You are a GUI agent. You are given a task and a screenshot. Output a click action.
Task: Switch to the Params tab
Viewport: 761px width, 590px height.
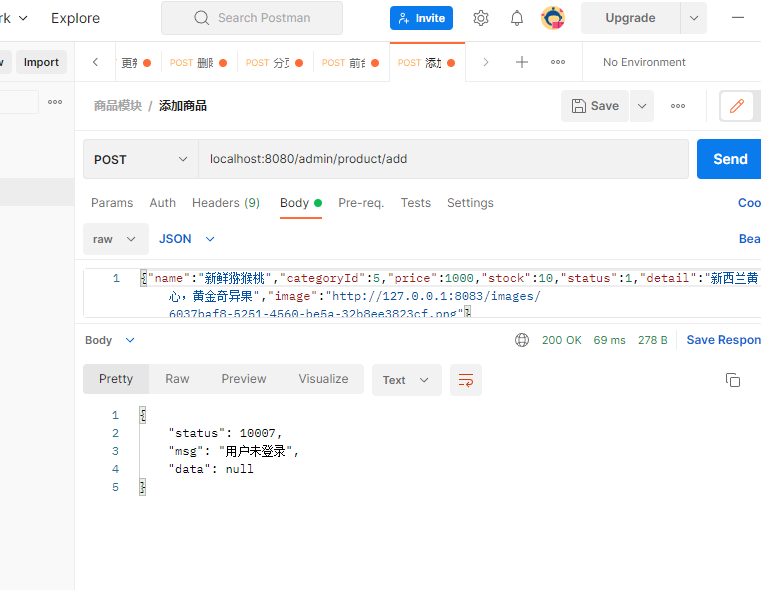[112, 203]
